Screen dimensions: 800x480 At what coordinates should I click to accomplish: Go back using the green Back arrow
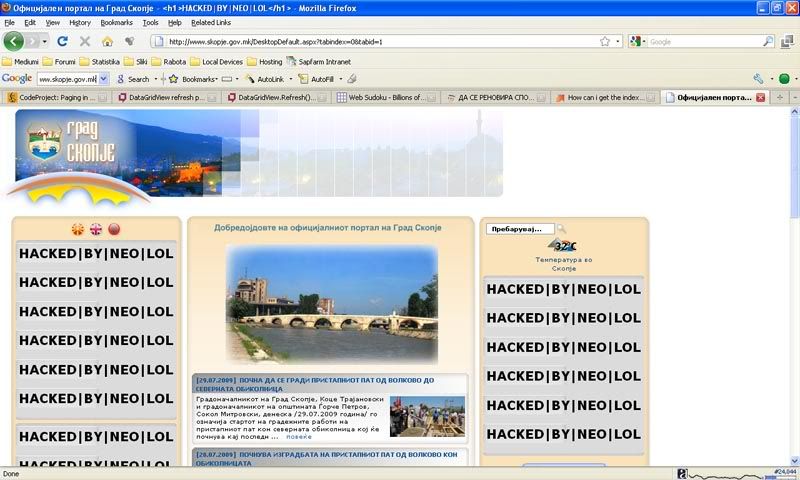coord(14,41)
